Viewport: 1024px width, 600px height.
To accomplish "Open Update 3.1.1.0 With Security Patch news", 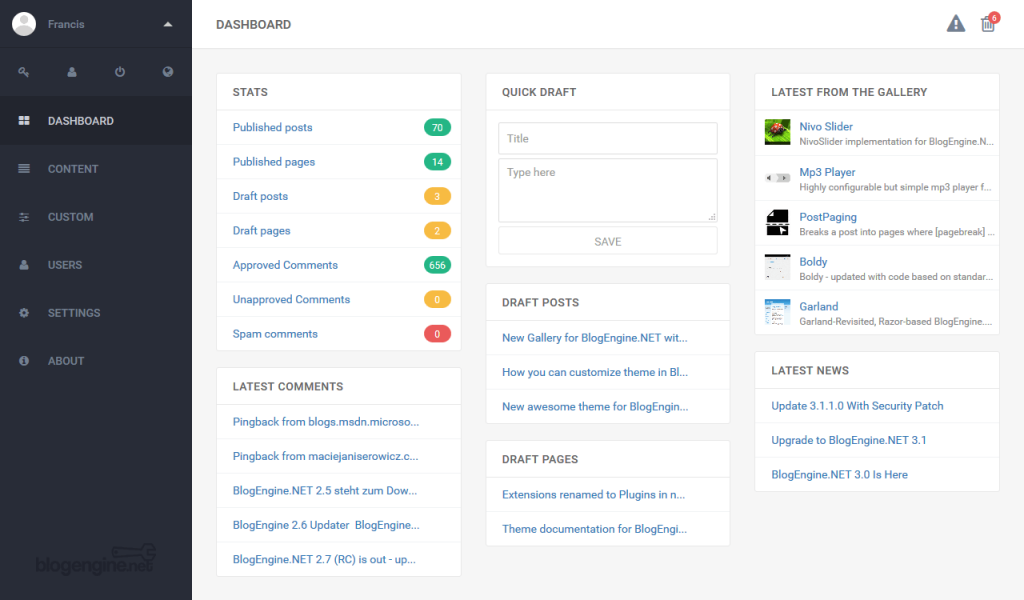I will click(857, 405).
